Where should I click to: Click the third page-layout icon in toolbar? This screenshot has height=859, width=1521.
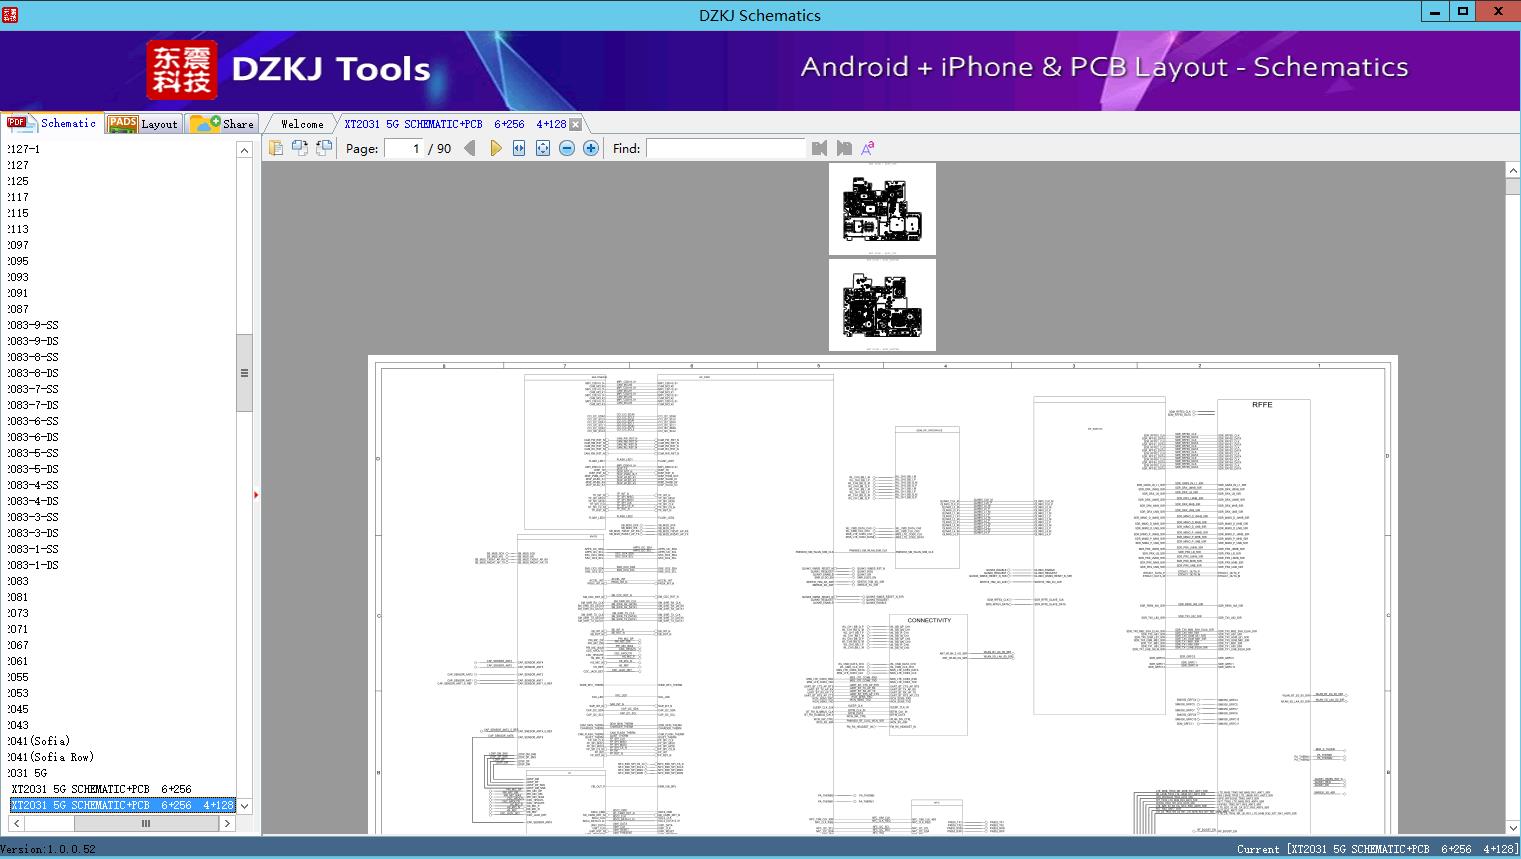coord(324,148)
